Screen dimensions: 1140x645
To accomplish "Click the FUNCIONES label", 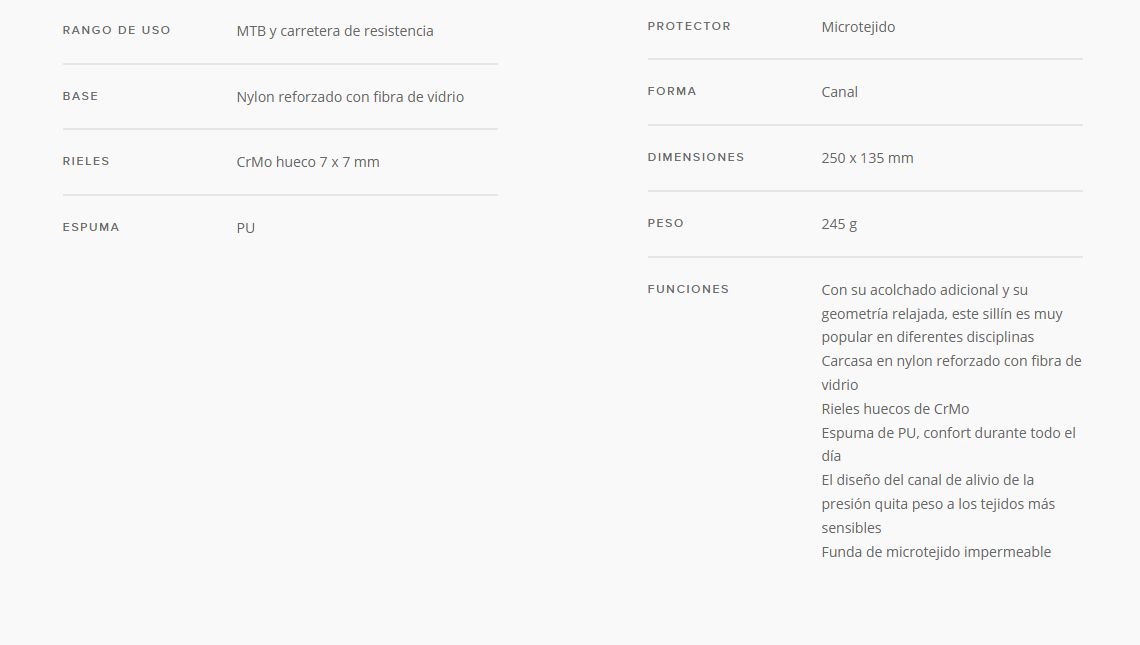I will pos(688,289).
